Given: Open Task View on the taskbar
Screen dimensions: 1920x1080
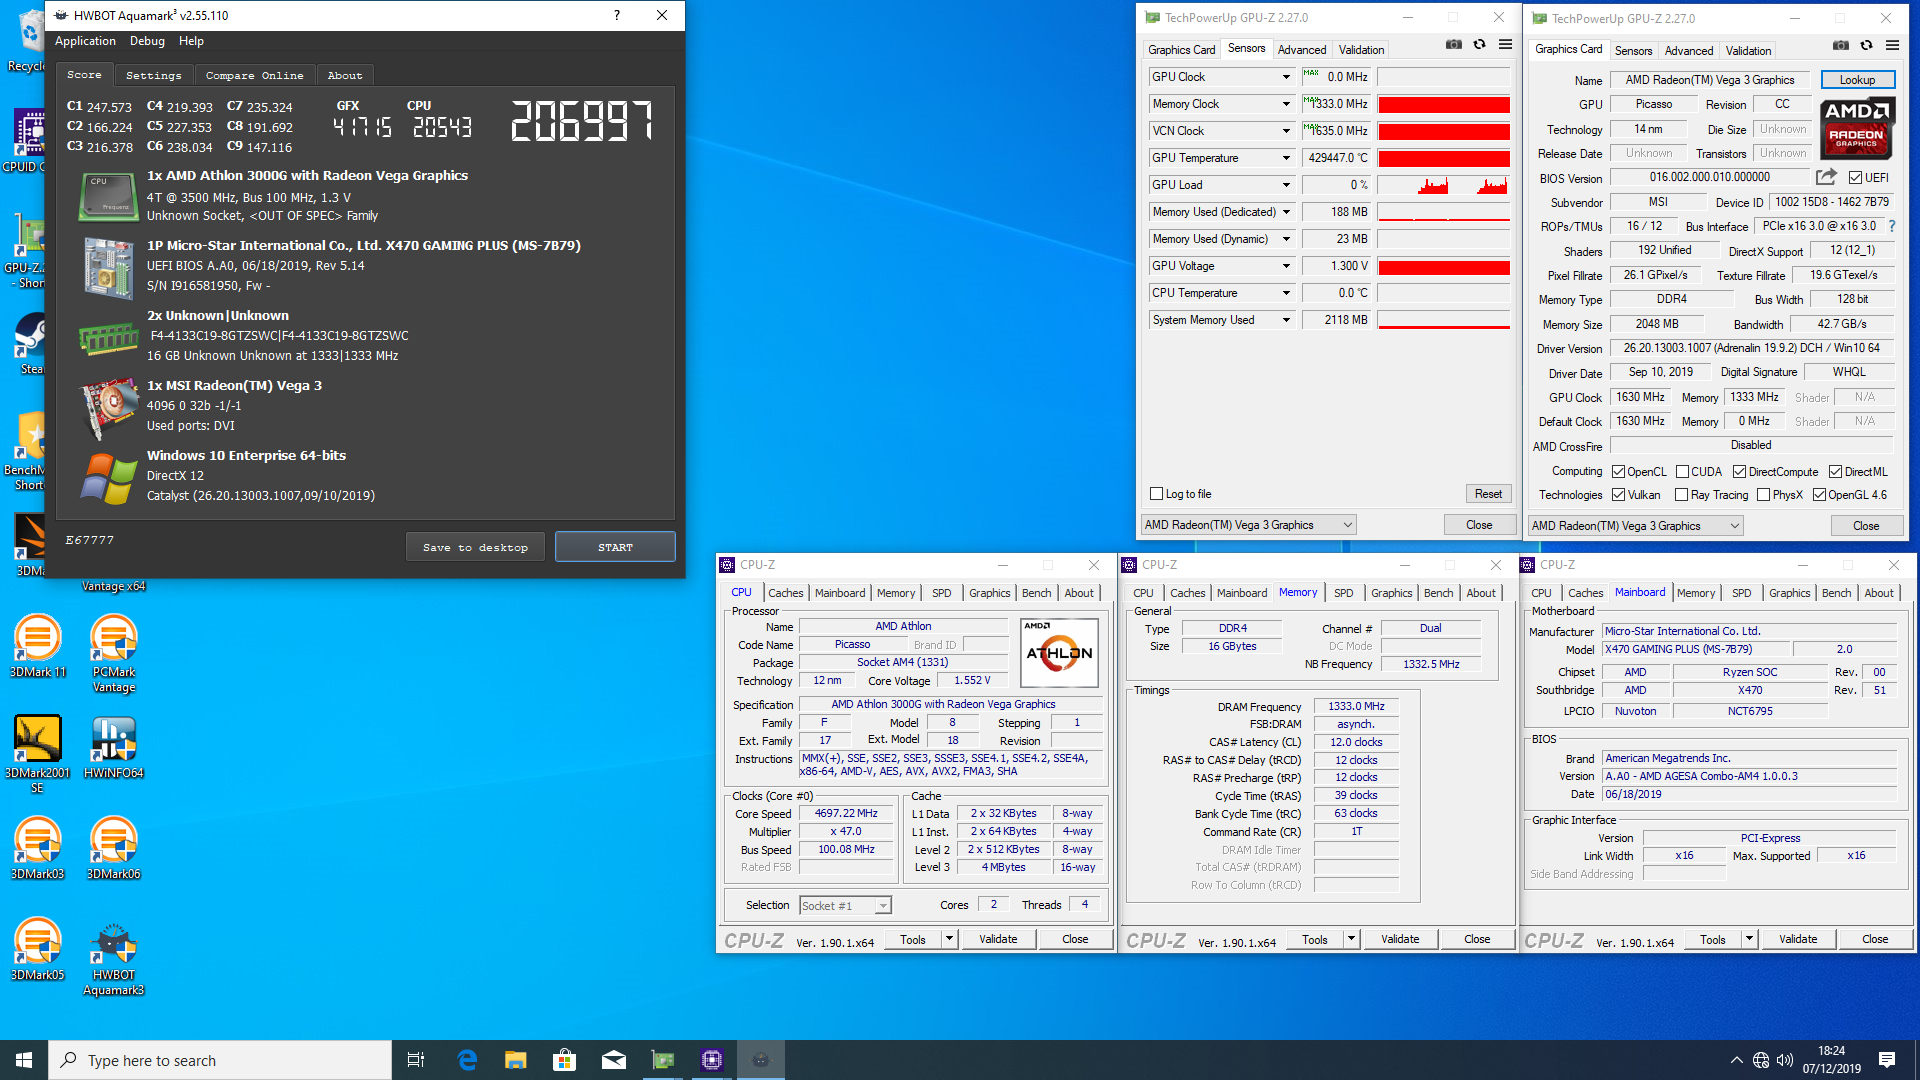Looking at the screenshot, I should pos(416,1060).
